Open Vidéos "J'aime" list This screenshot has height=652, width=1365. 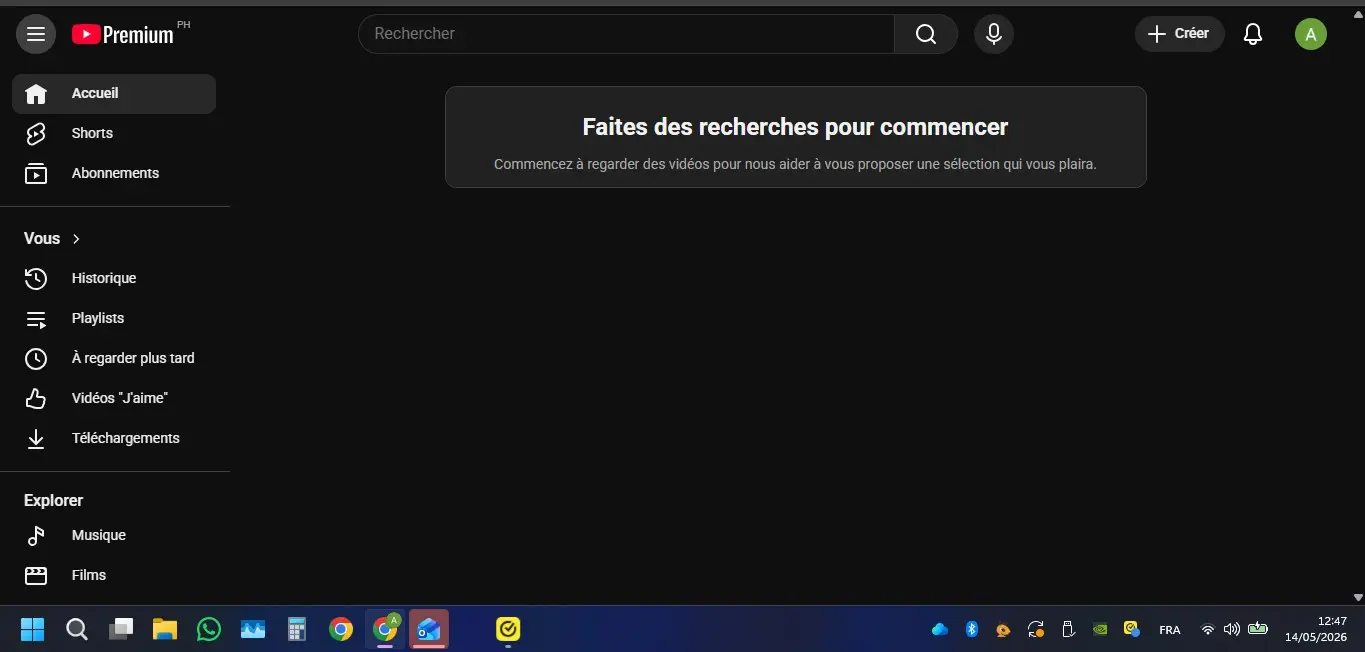click(114, 398)
